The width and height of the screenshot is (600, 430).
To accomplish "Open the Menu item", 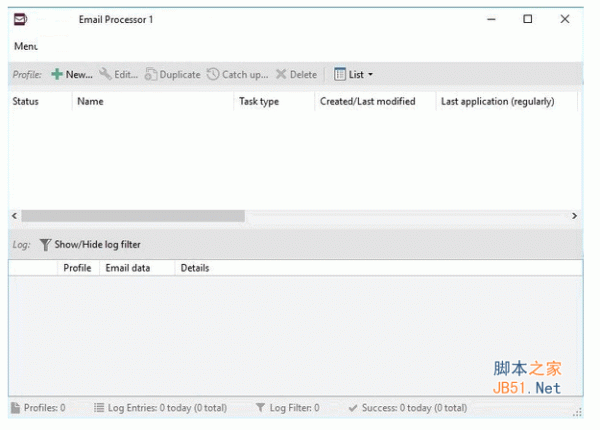I will [25, 46].
